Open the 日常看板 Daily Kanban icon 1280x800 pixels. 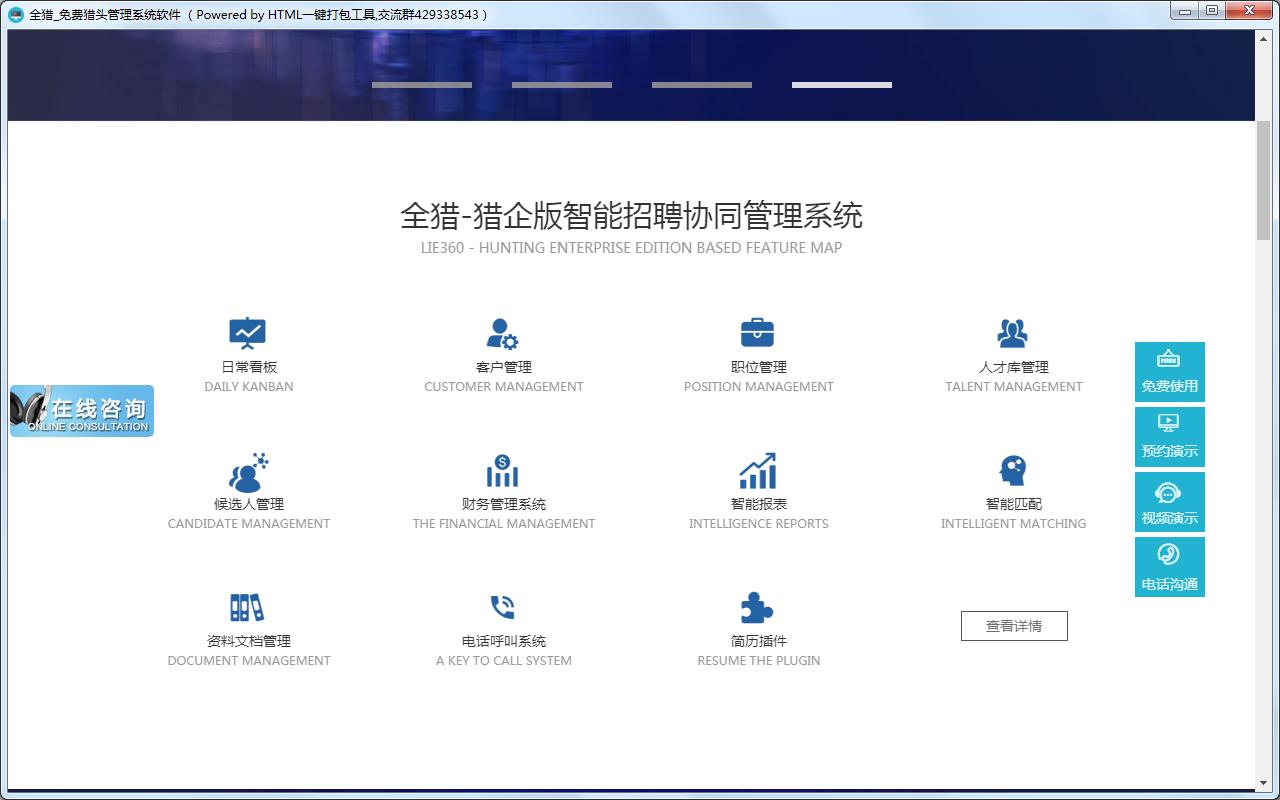[247, 333]
